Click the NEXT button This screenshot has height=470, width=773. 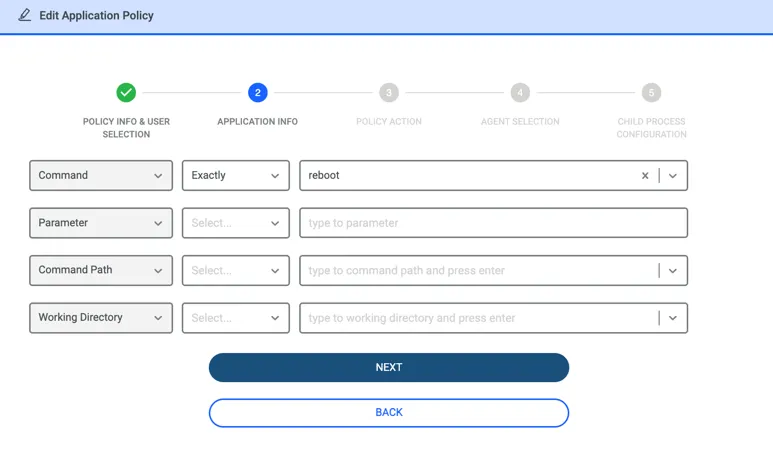click(x=389, y=367)
